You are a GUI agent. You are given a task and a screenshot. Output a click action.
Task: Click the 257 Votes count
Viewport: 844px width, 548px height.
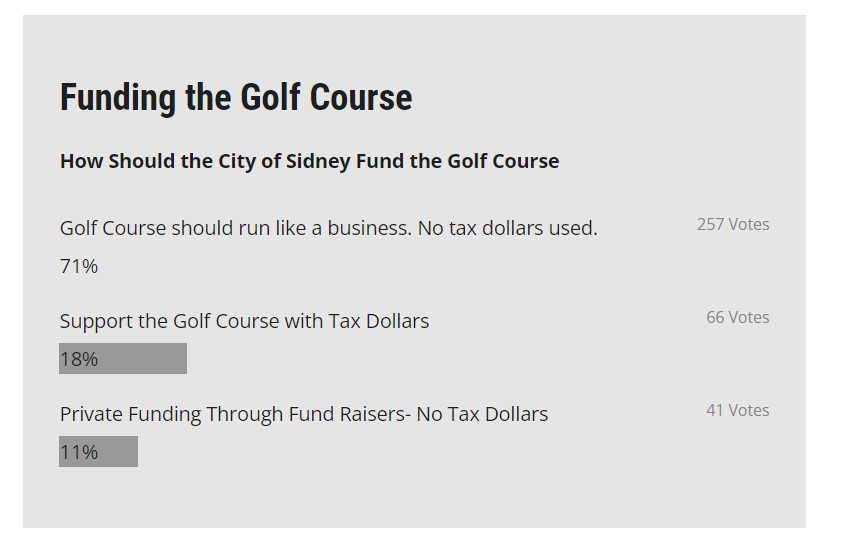tap(733, 224)
